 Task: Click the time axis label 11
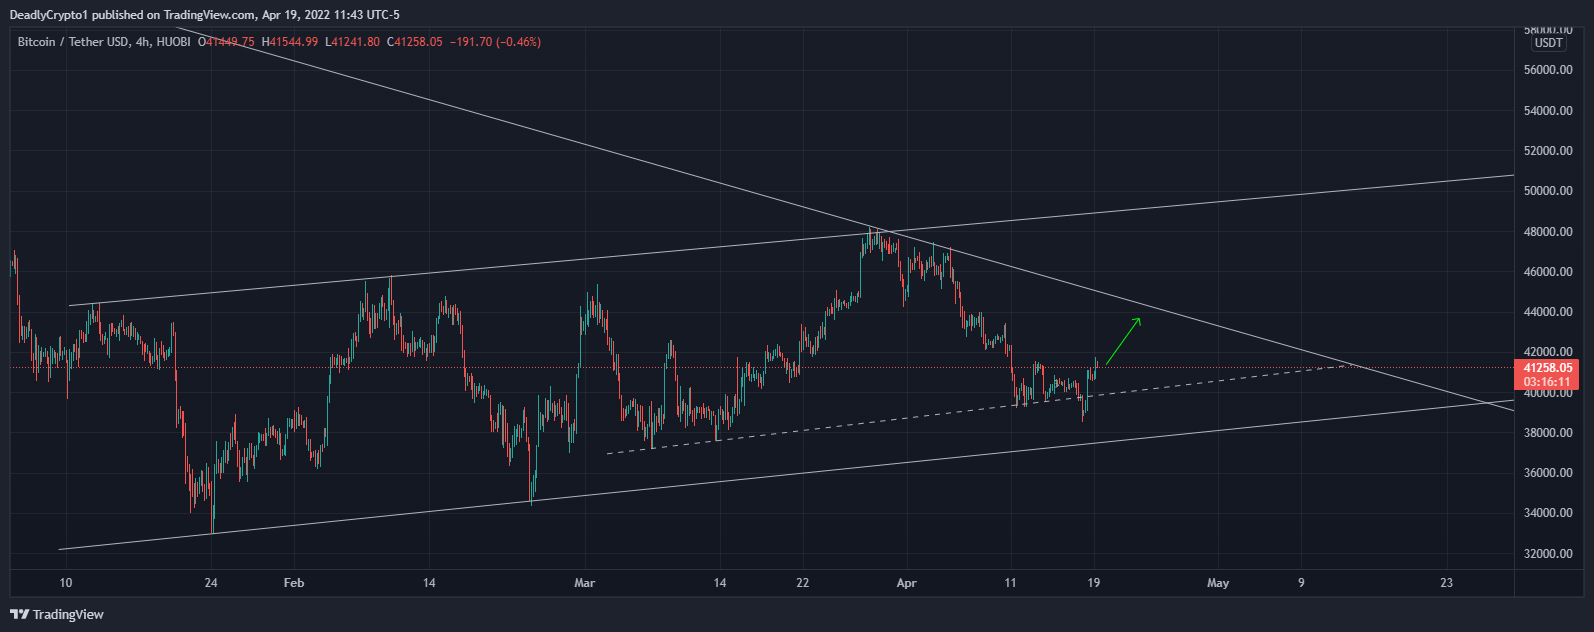[x=1011, y=583]
